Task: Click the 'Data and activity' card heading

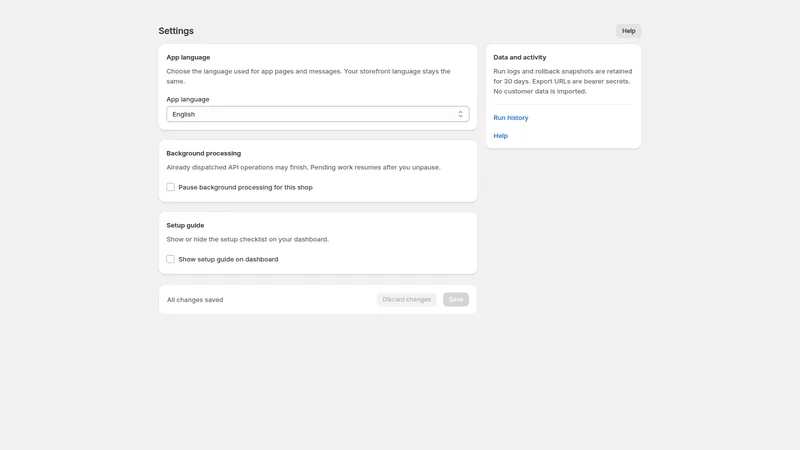Action: [519, 57]
